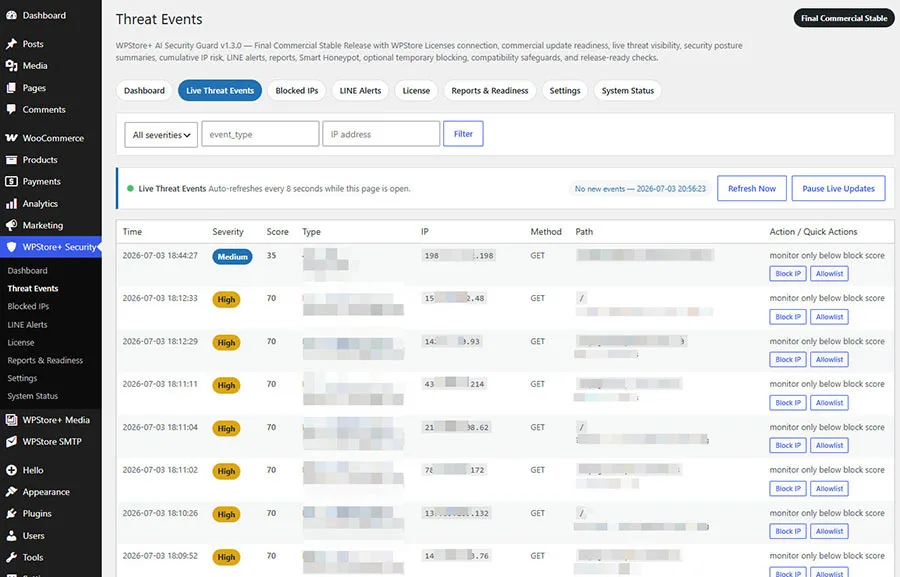
Task: Click the Comments bubble icon
Action: 11,109
